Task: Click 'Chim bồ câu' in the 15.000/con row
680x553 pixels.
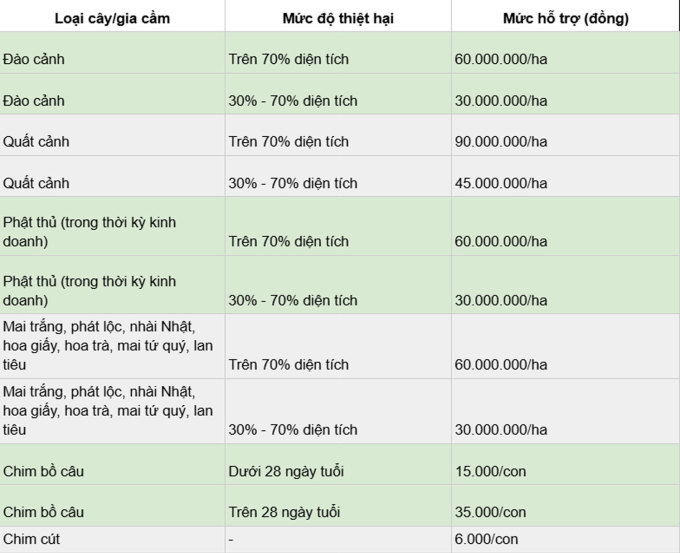Action: tap(42, 471)
